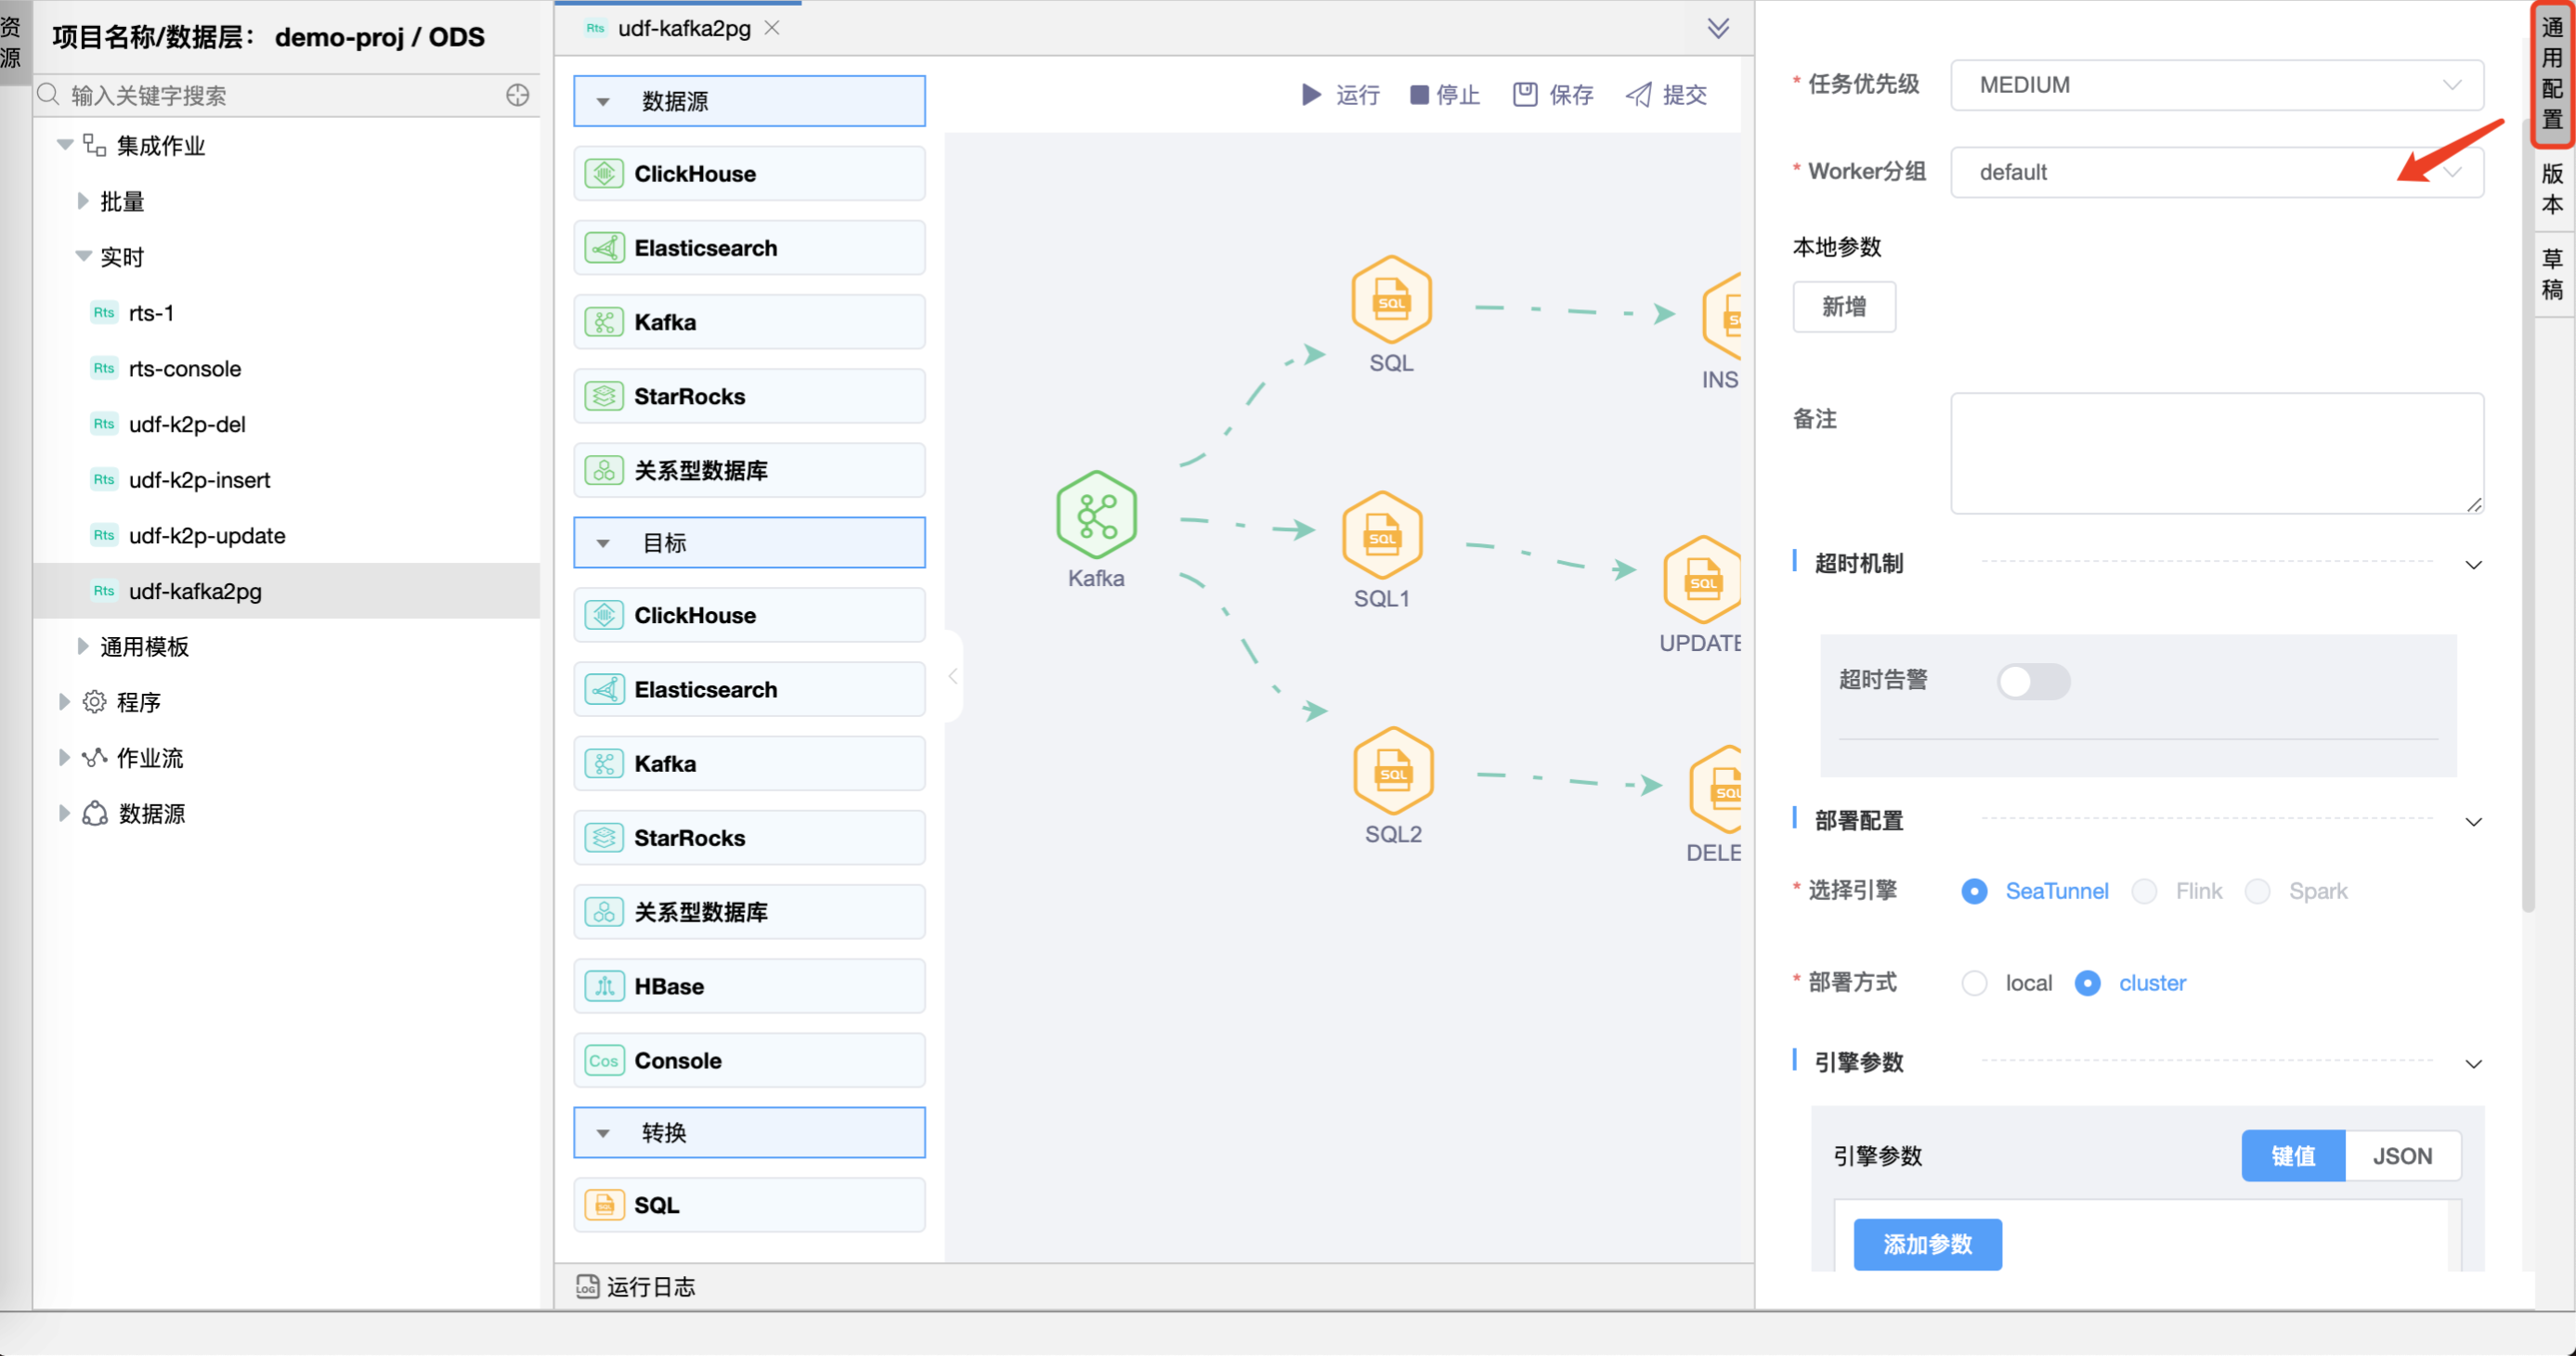Click the add parameter button

1926,1244
